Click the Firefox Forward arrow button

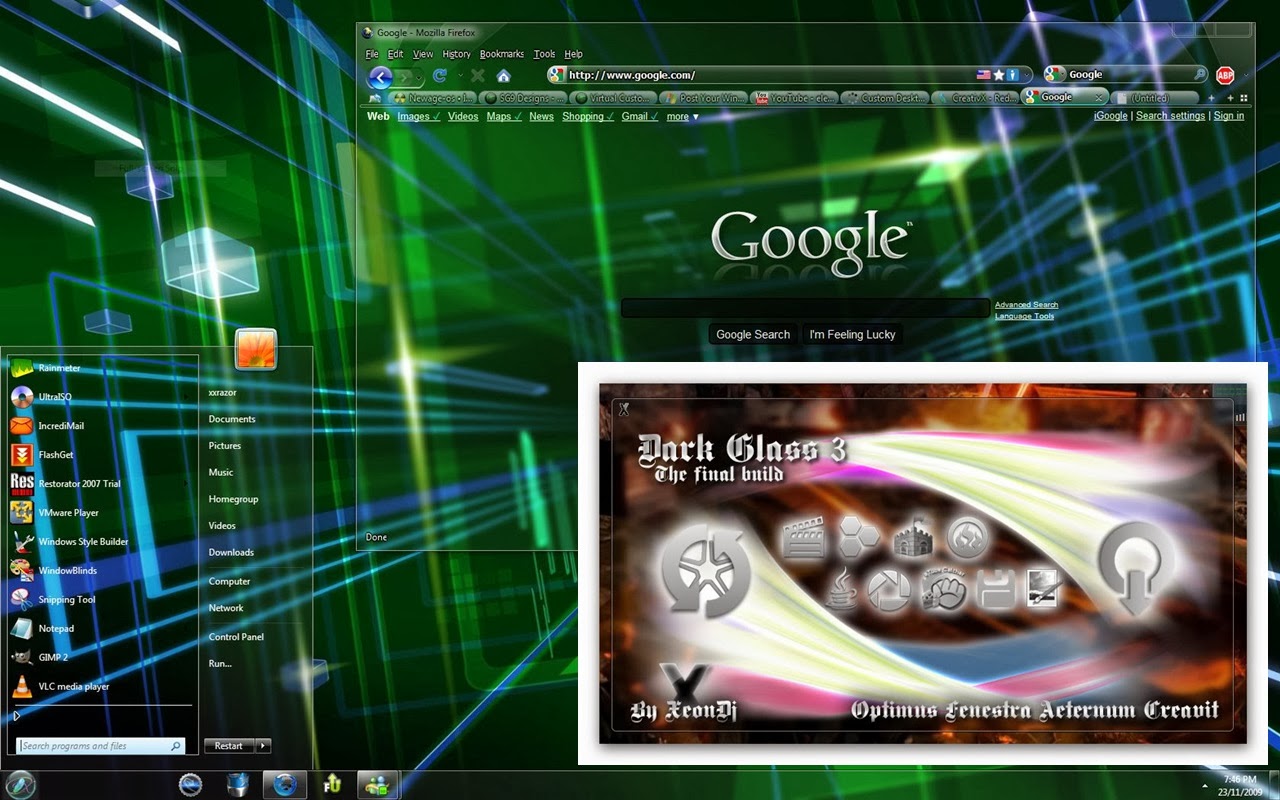pyautogui.click(x=405, y=76)
